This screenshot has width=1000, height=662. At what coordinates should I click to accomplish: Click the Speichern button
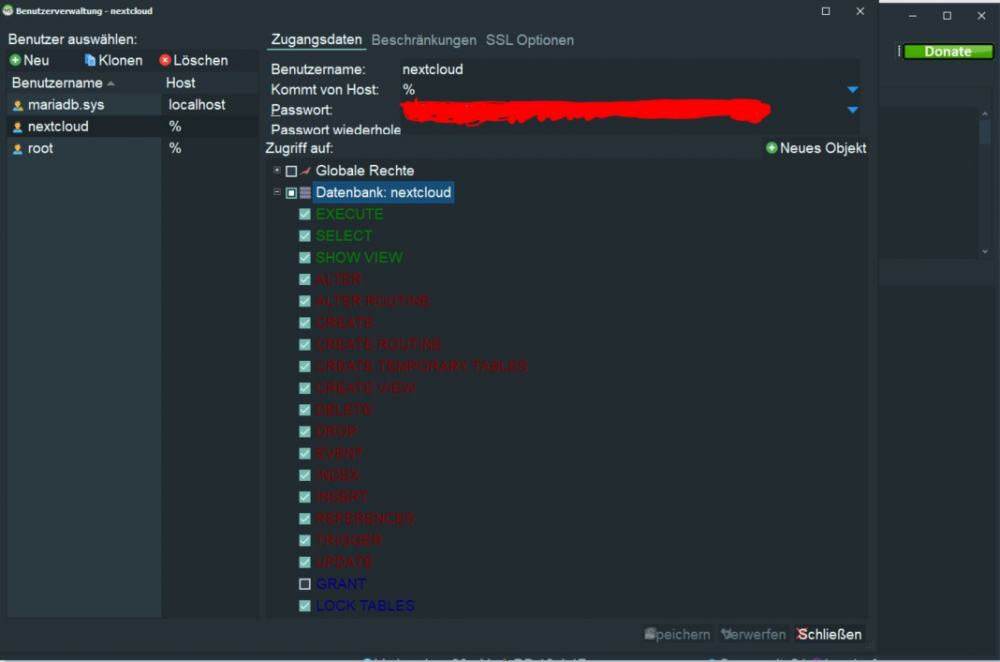(x=677, y=635)
